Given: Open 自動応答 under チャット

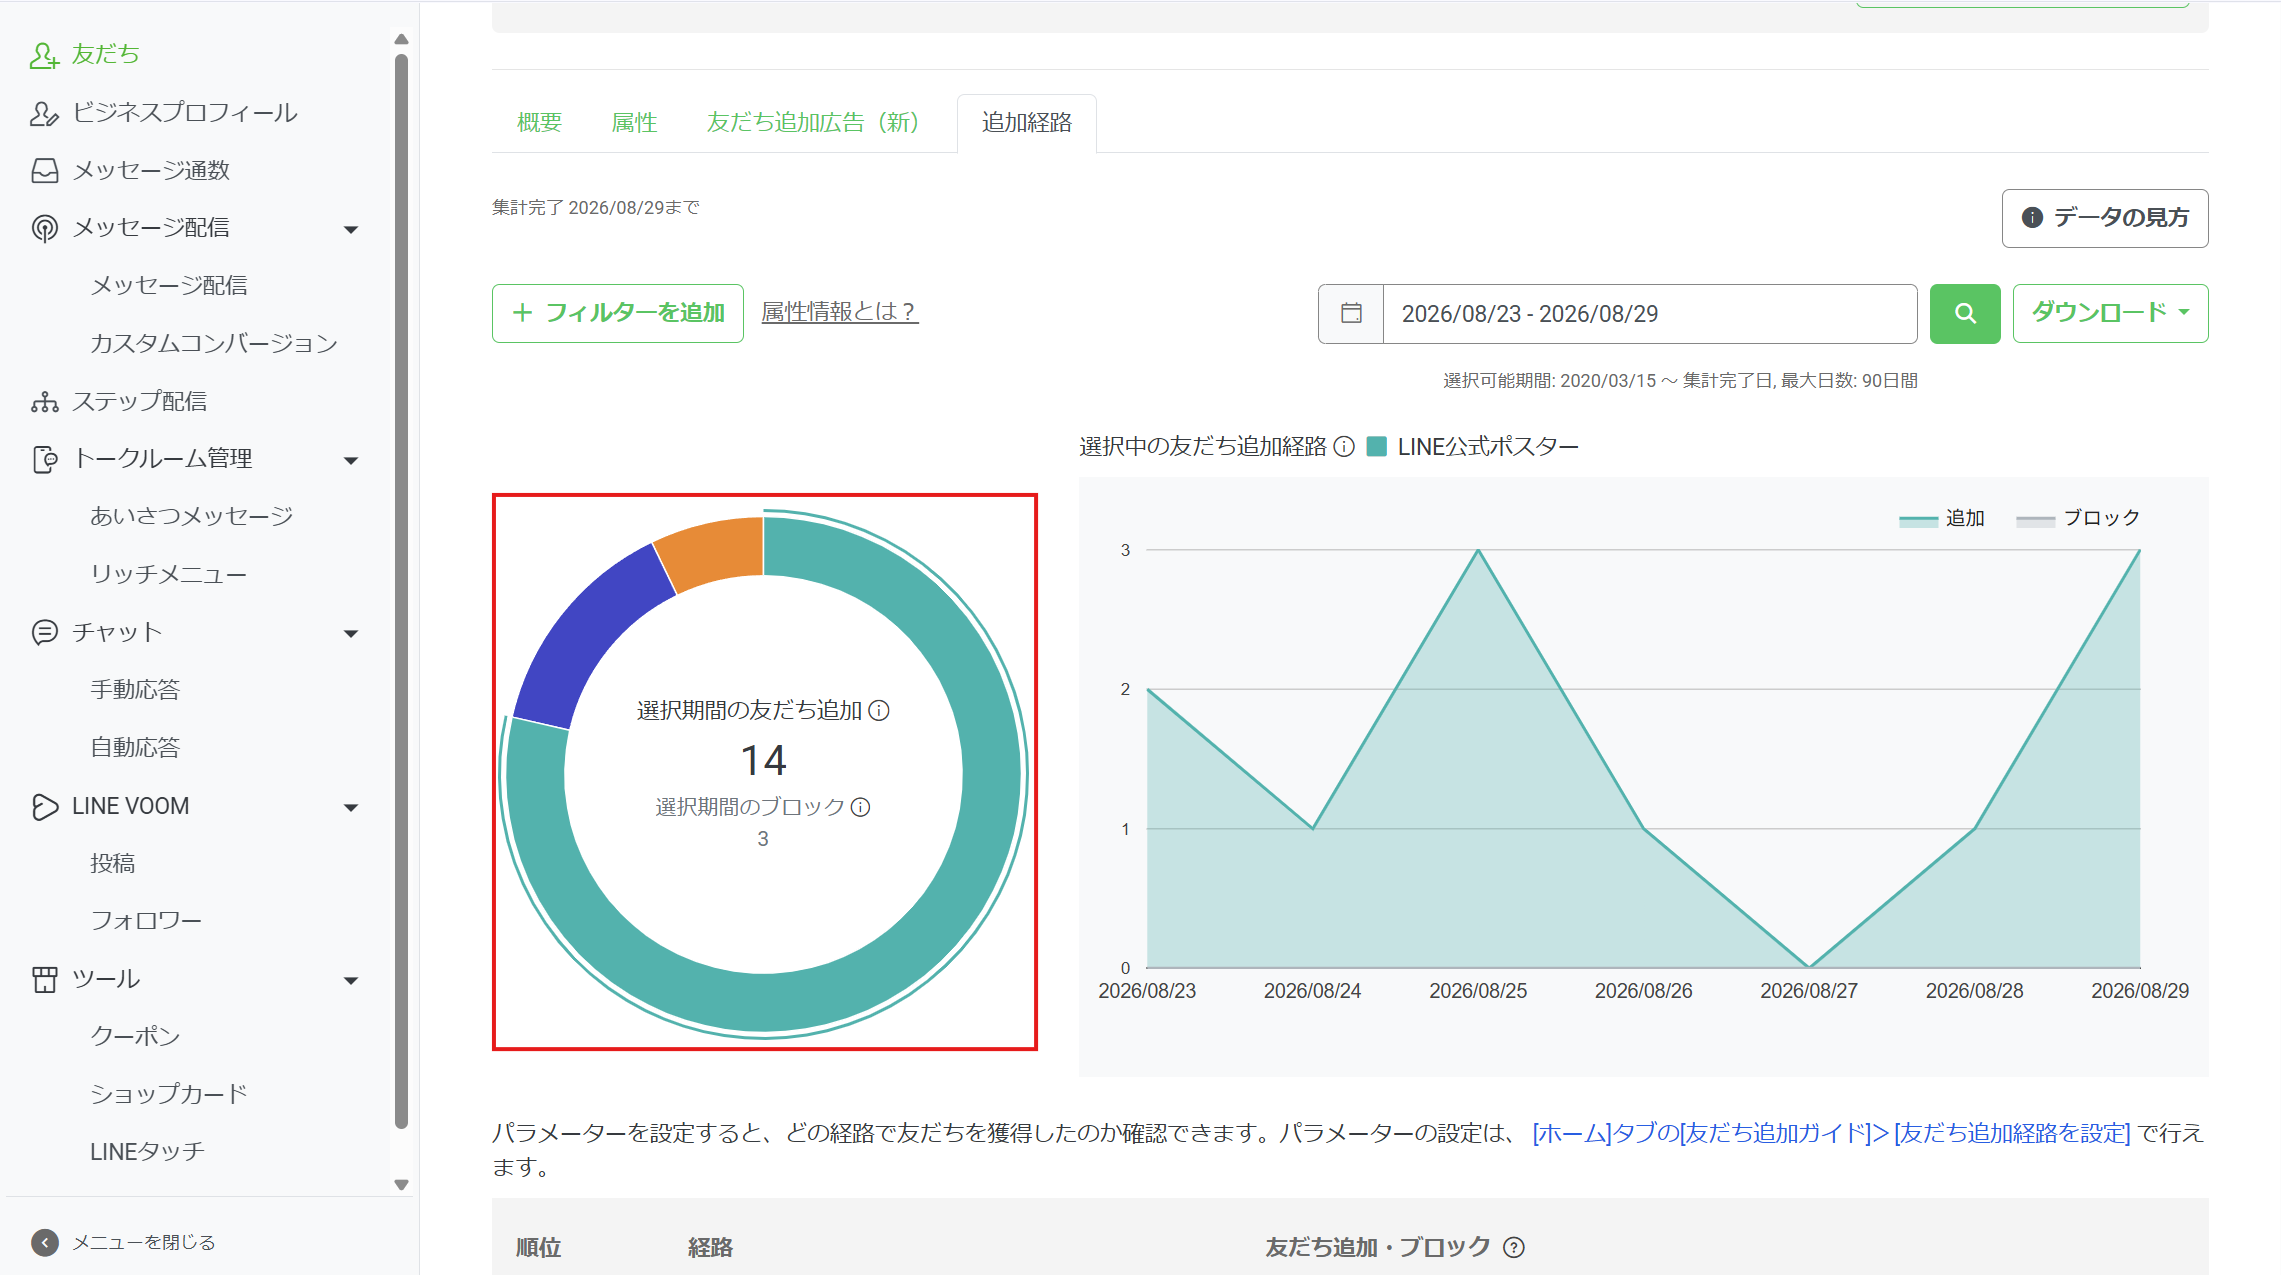Looking at the screenshot, I should click(x=135, y=748).
